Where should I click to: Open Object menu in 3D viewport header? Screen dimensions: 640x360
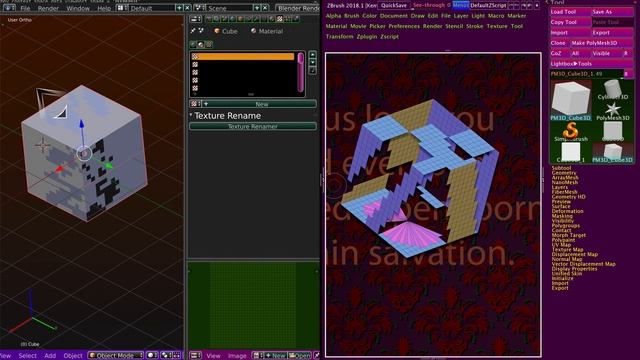[x=73, y=356]
